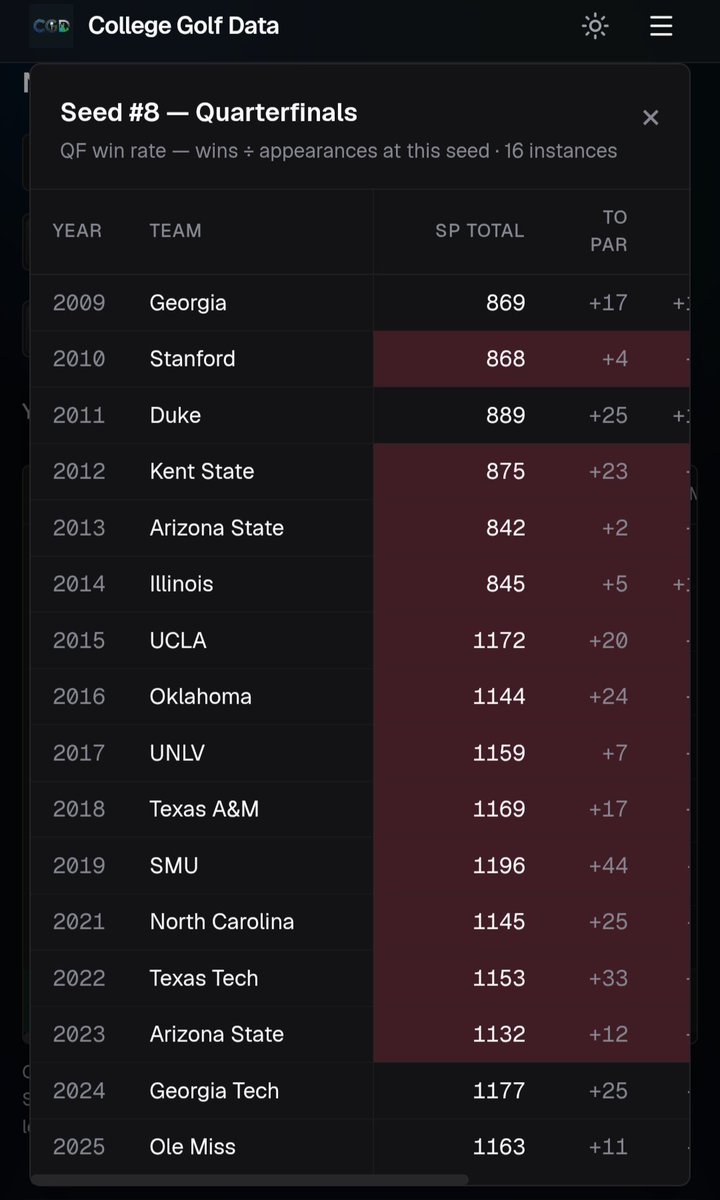Open the College Golf Data home link
The width and height of the screenshot is (720, 1200).
183,26
